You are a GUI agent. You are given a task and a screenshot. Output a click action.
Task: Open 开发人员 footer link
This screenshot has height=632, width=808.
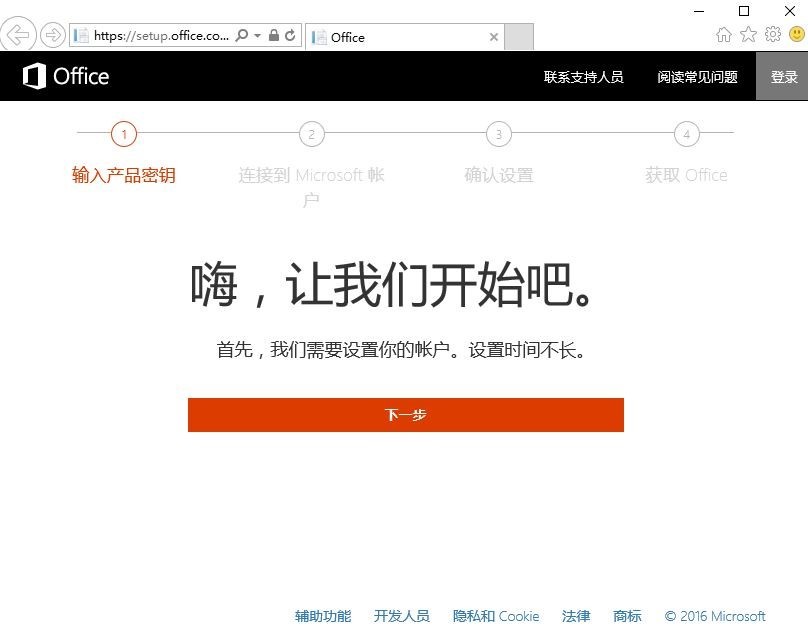401,616
